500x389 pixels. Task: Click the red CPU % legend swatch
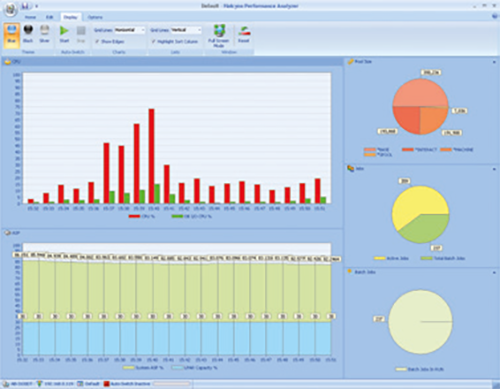[134, 216]
